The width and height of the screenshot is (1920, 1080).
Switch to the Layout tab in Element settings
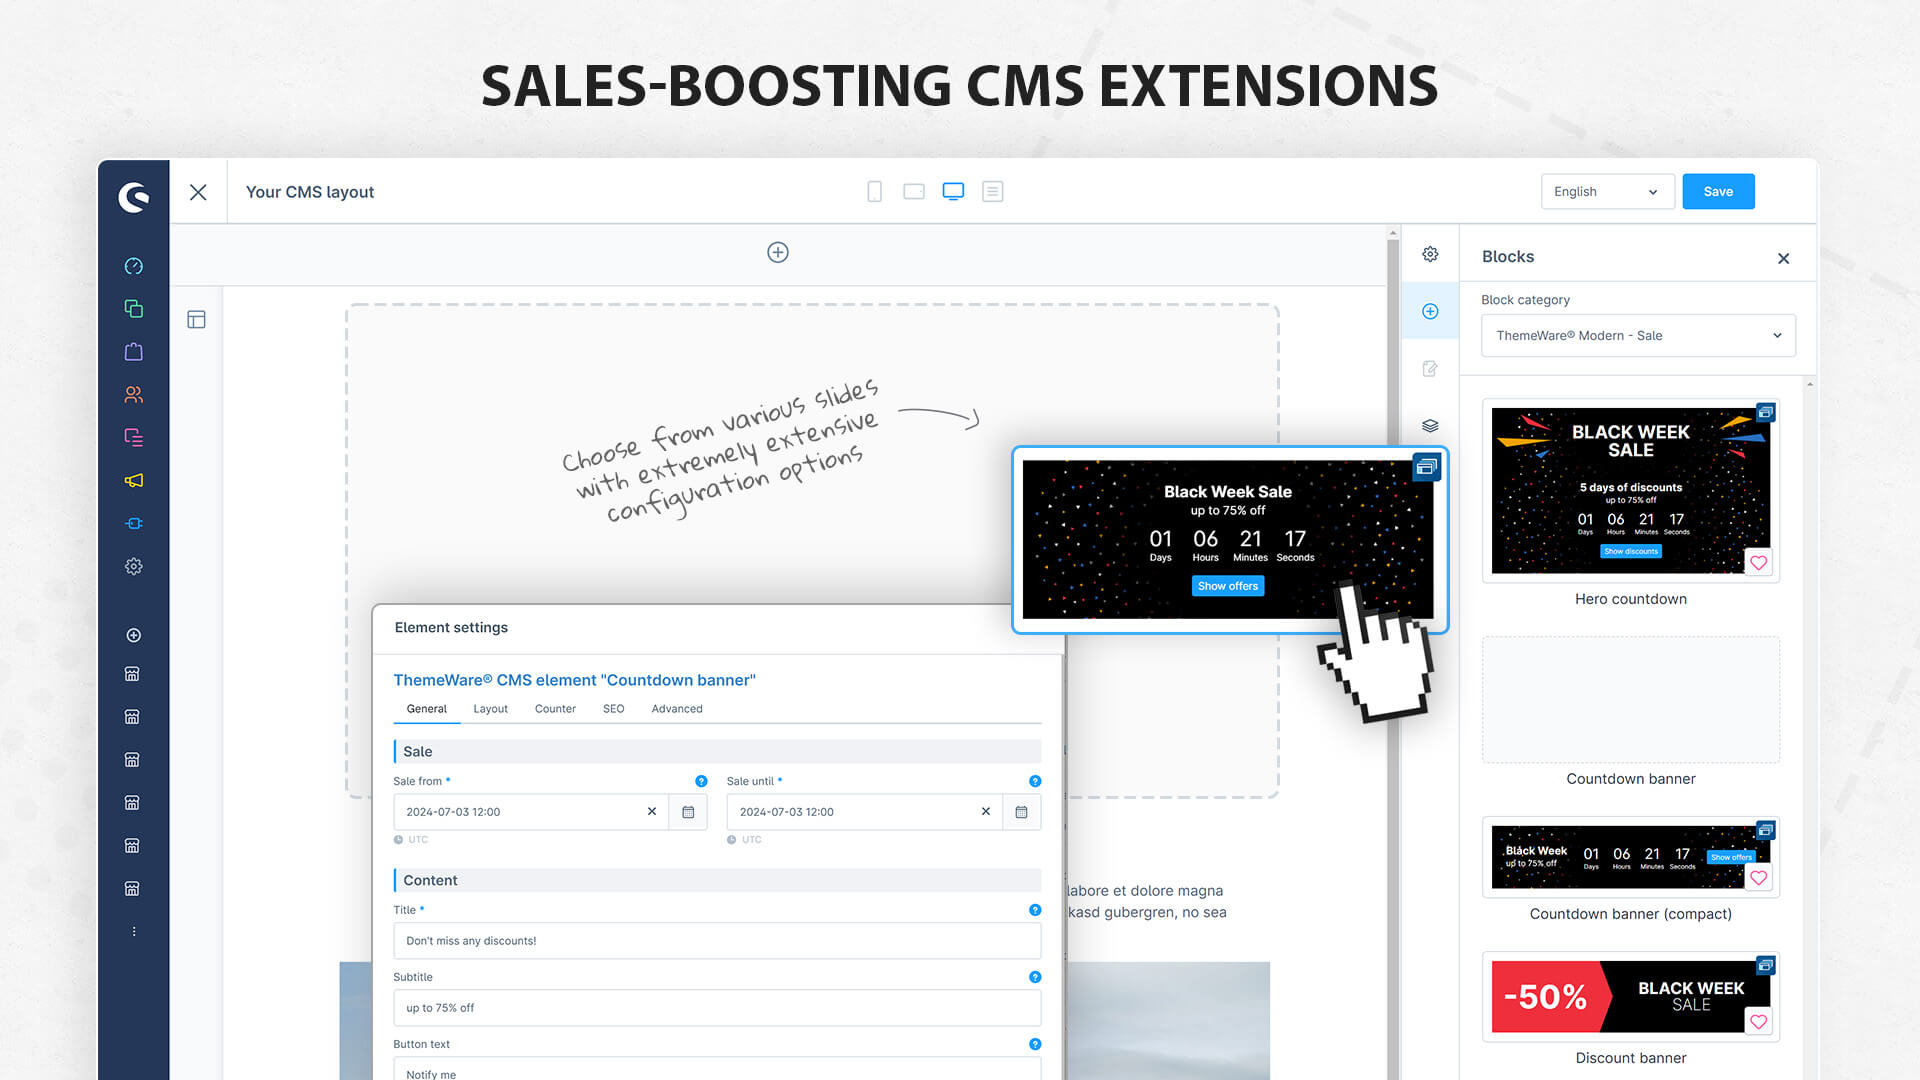pyautogui.click(x=489, y=708)
